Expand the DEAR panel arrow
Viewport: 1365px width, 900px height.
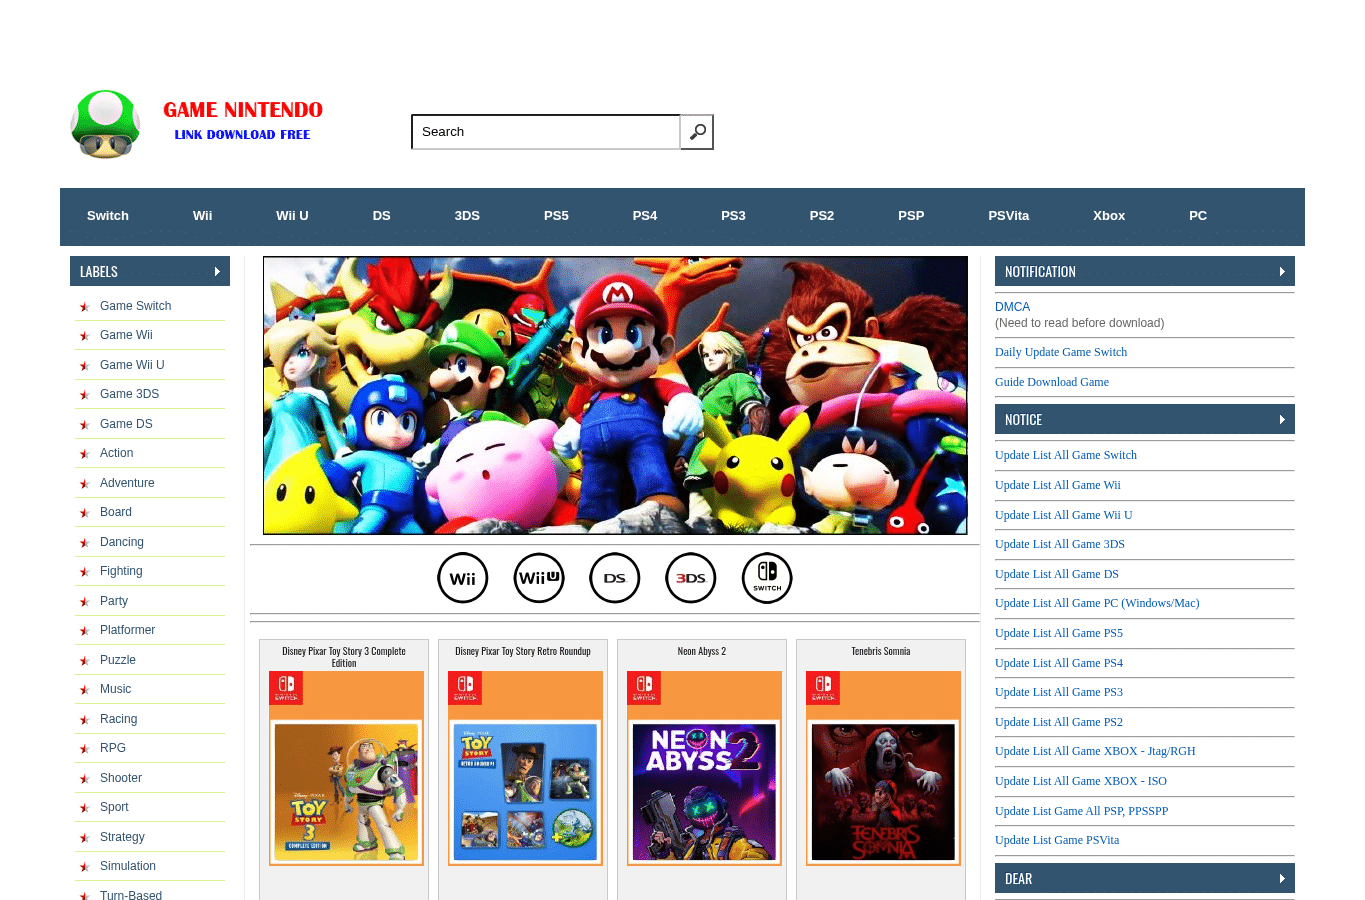point(1282,878)
